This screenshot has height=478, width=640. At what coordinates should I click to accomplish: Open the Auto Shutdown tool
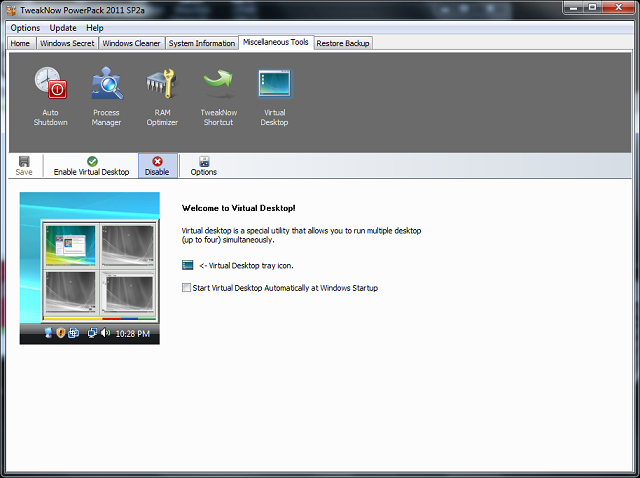(51, 97)
